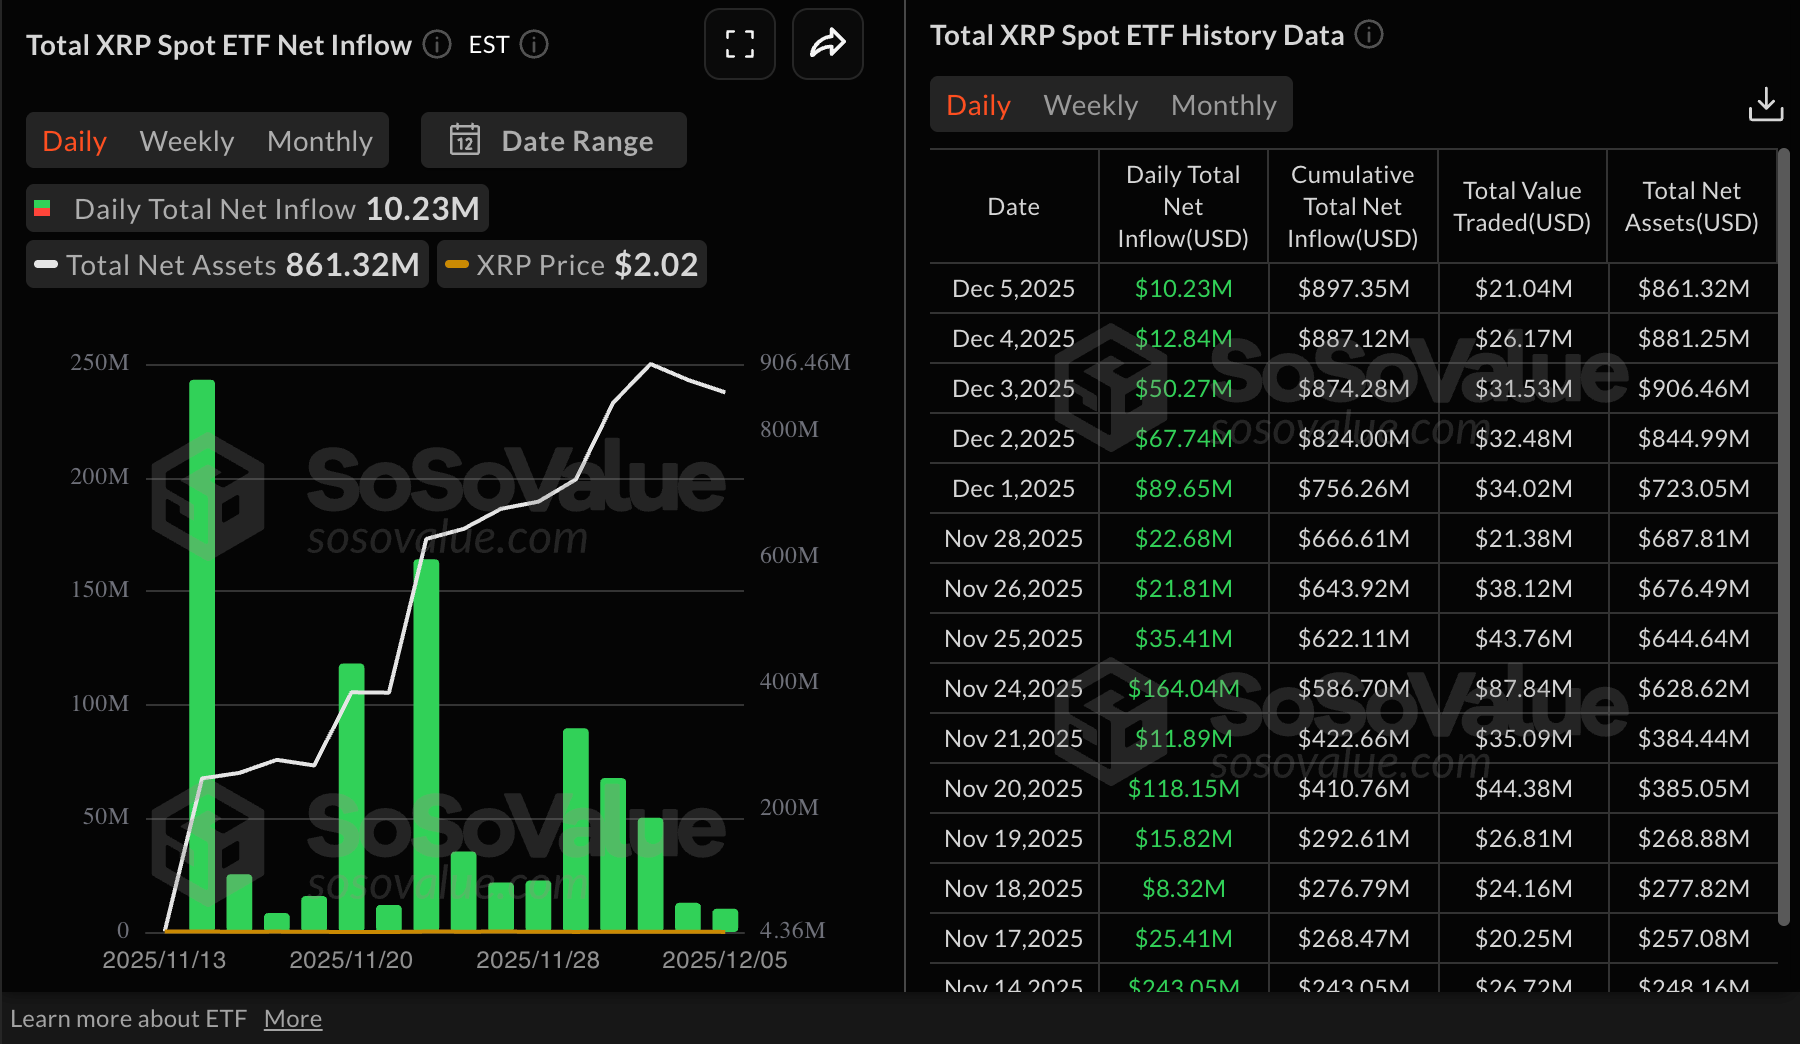Open the calendar icon in Date Range
1800x1044 pixels.
[x=464, y=140]
